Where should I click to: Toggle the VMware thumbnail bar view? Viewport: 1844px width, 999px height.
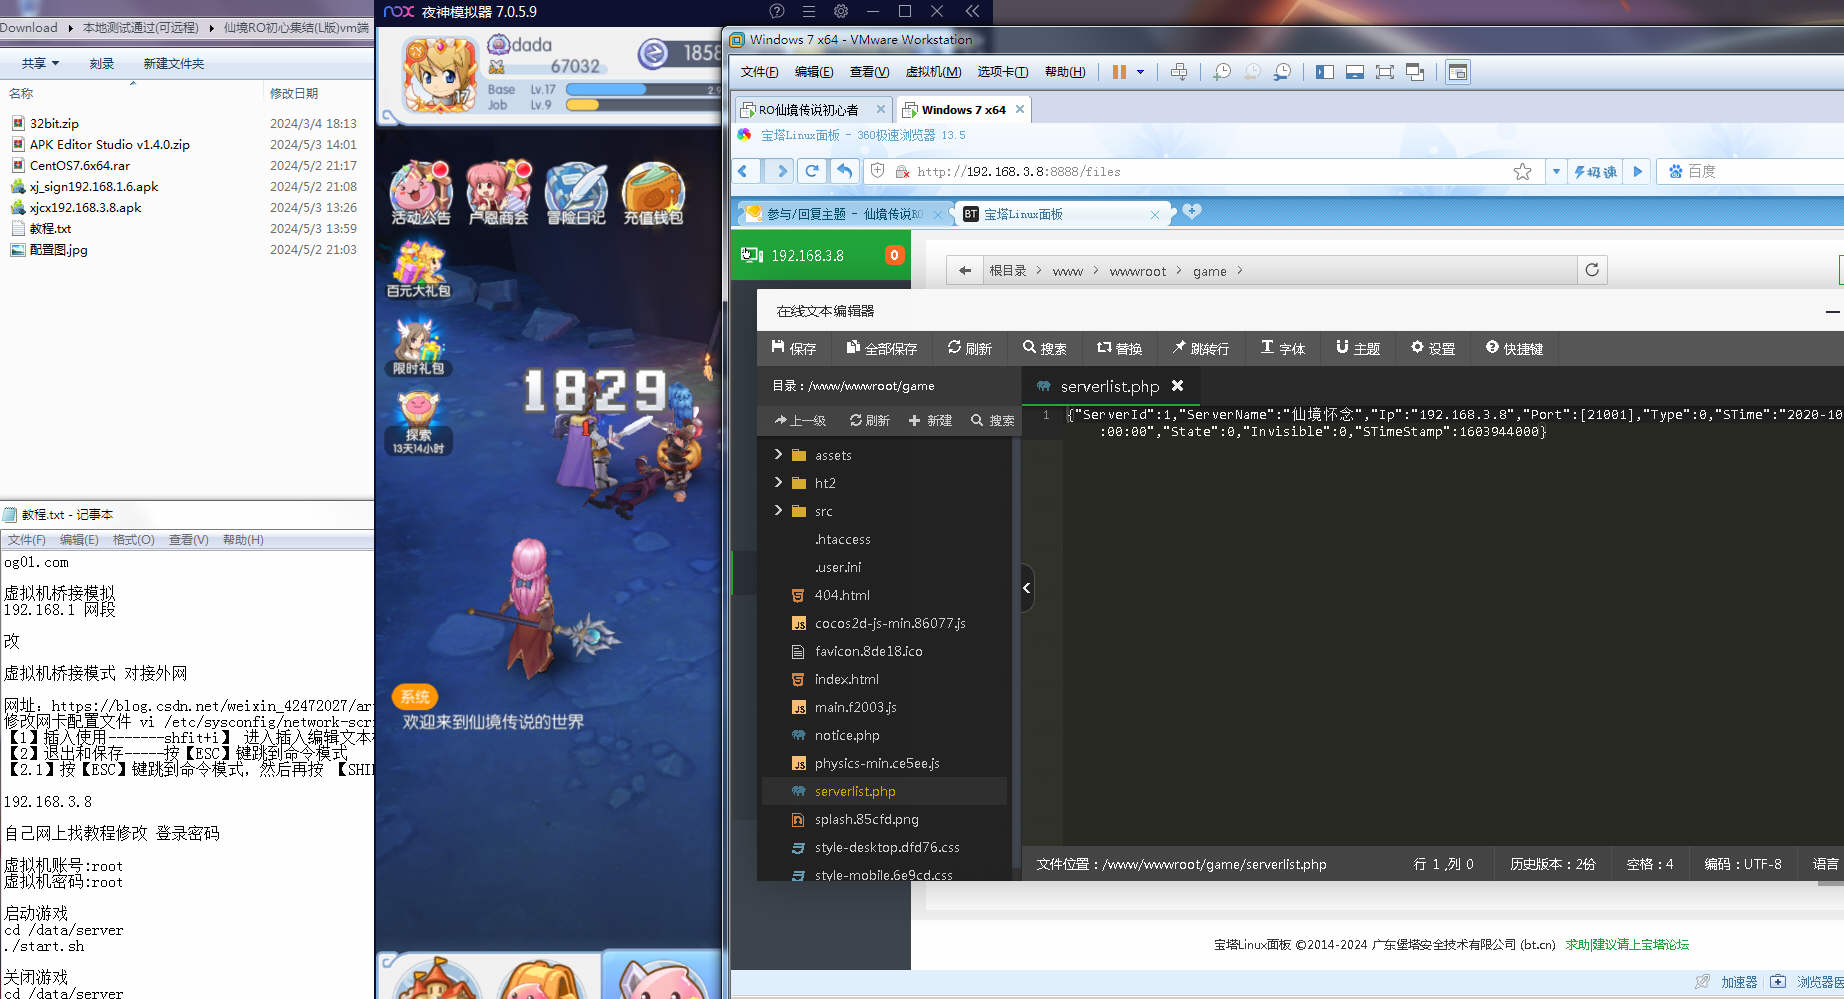[1355, 72]
